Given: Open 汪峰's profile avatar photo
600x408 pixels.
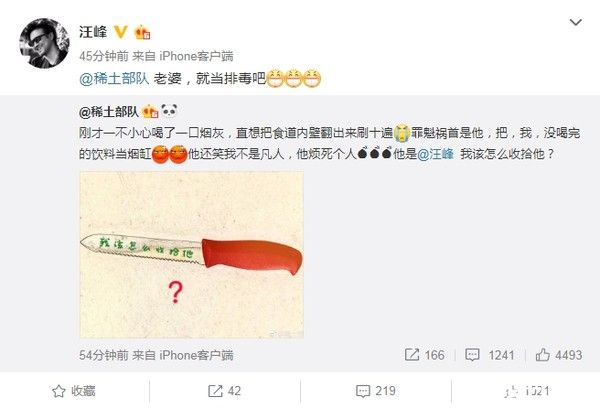Looking at the screenshot, I should pos(44,43).
